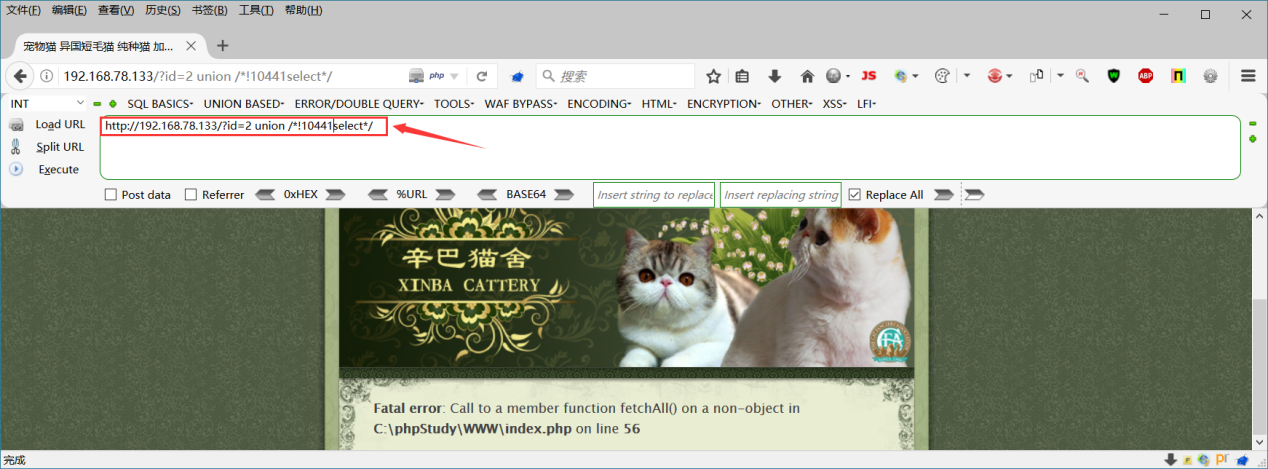Click left arrow beside BASE64
The width and height of the screenshot is (1268, 469).
coord(488,195)
